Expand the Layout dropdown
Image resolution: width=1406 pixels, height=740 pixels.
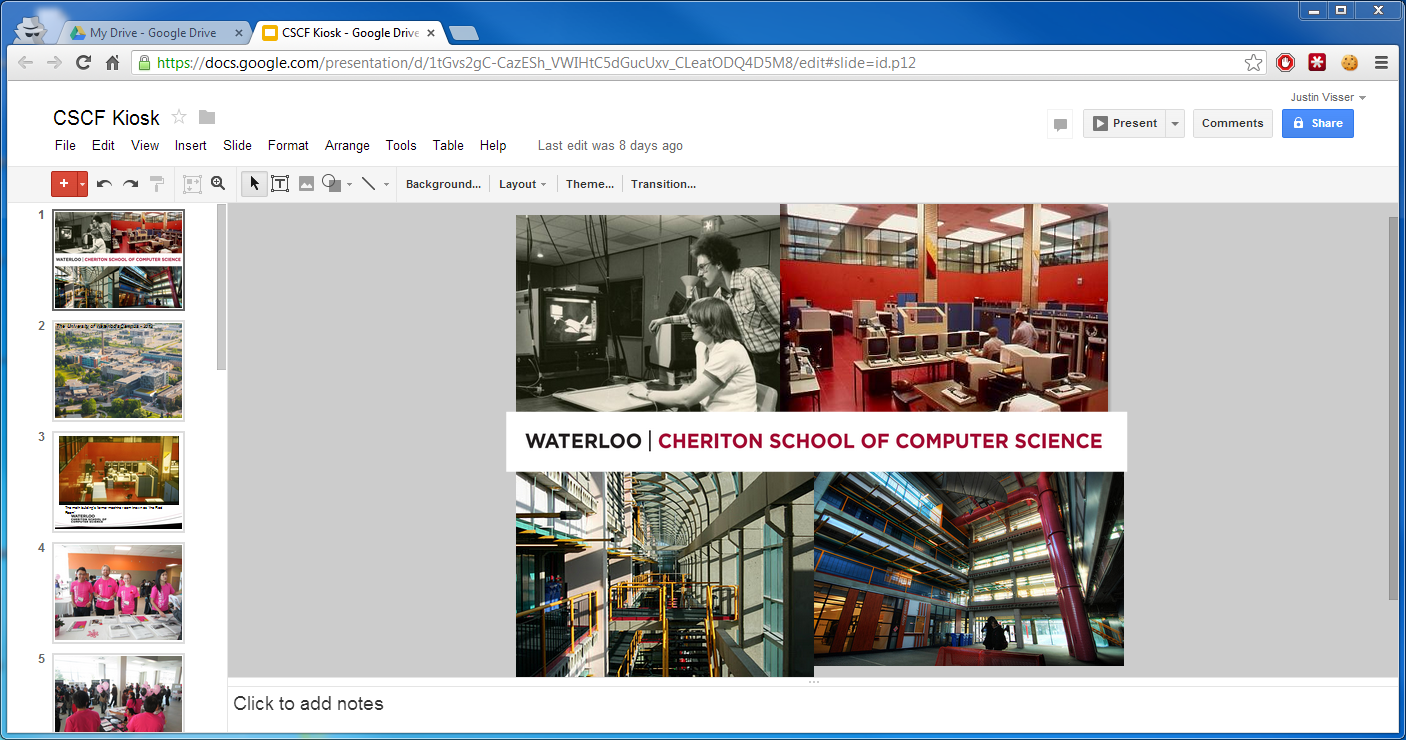(523, 184)
